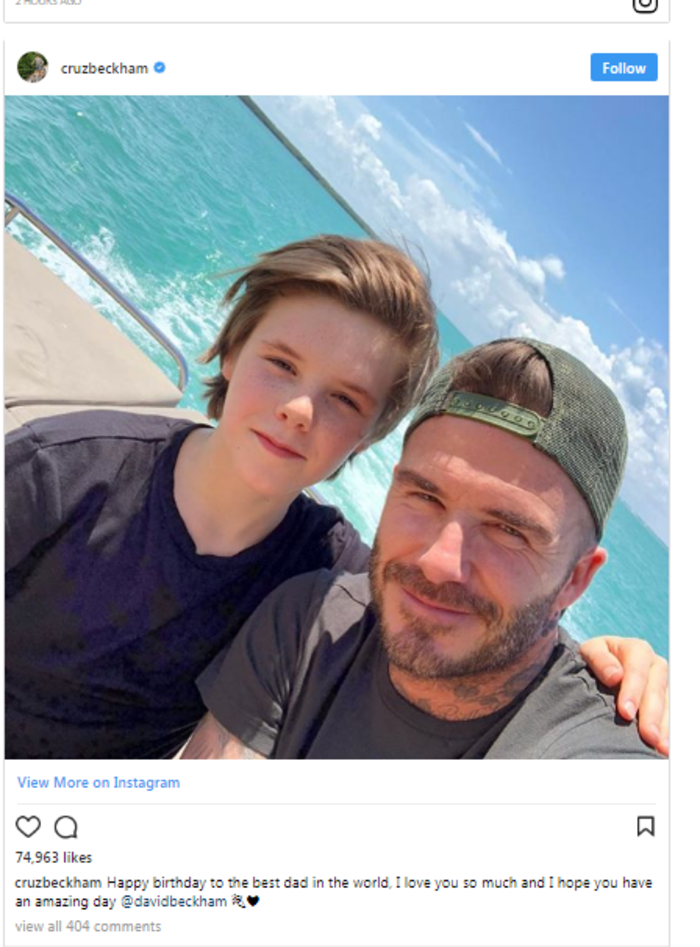Open the boat selfie photo
Image resolution: width=700 pixels, height=947 pixels.
(336, 427)
